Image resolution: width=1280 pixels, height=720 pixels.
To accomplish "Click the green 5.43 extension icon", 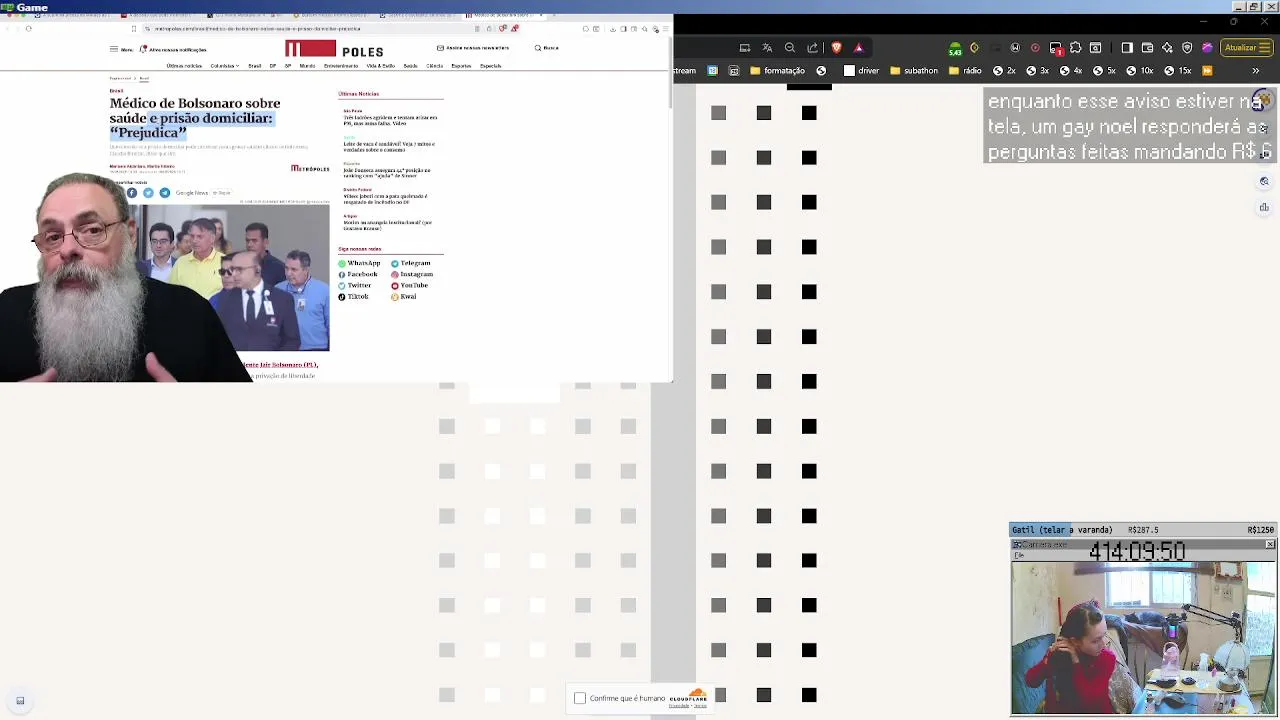I will 955,48.
